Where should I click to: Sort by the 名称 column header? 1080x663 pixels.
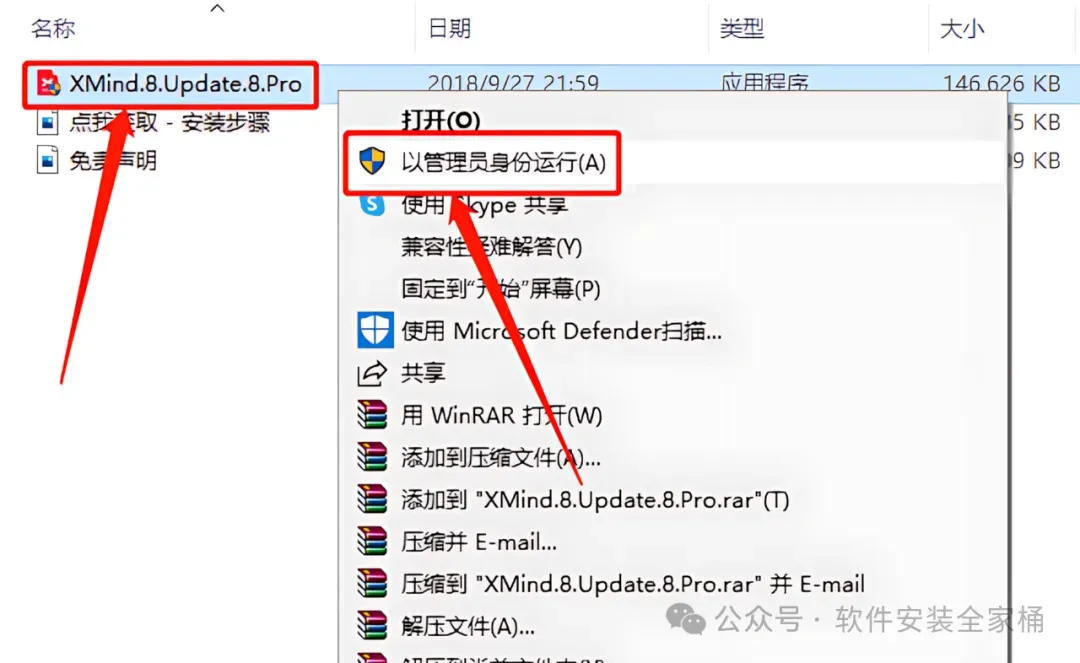(53, 28)
